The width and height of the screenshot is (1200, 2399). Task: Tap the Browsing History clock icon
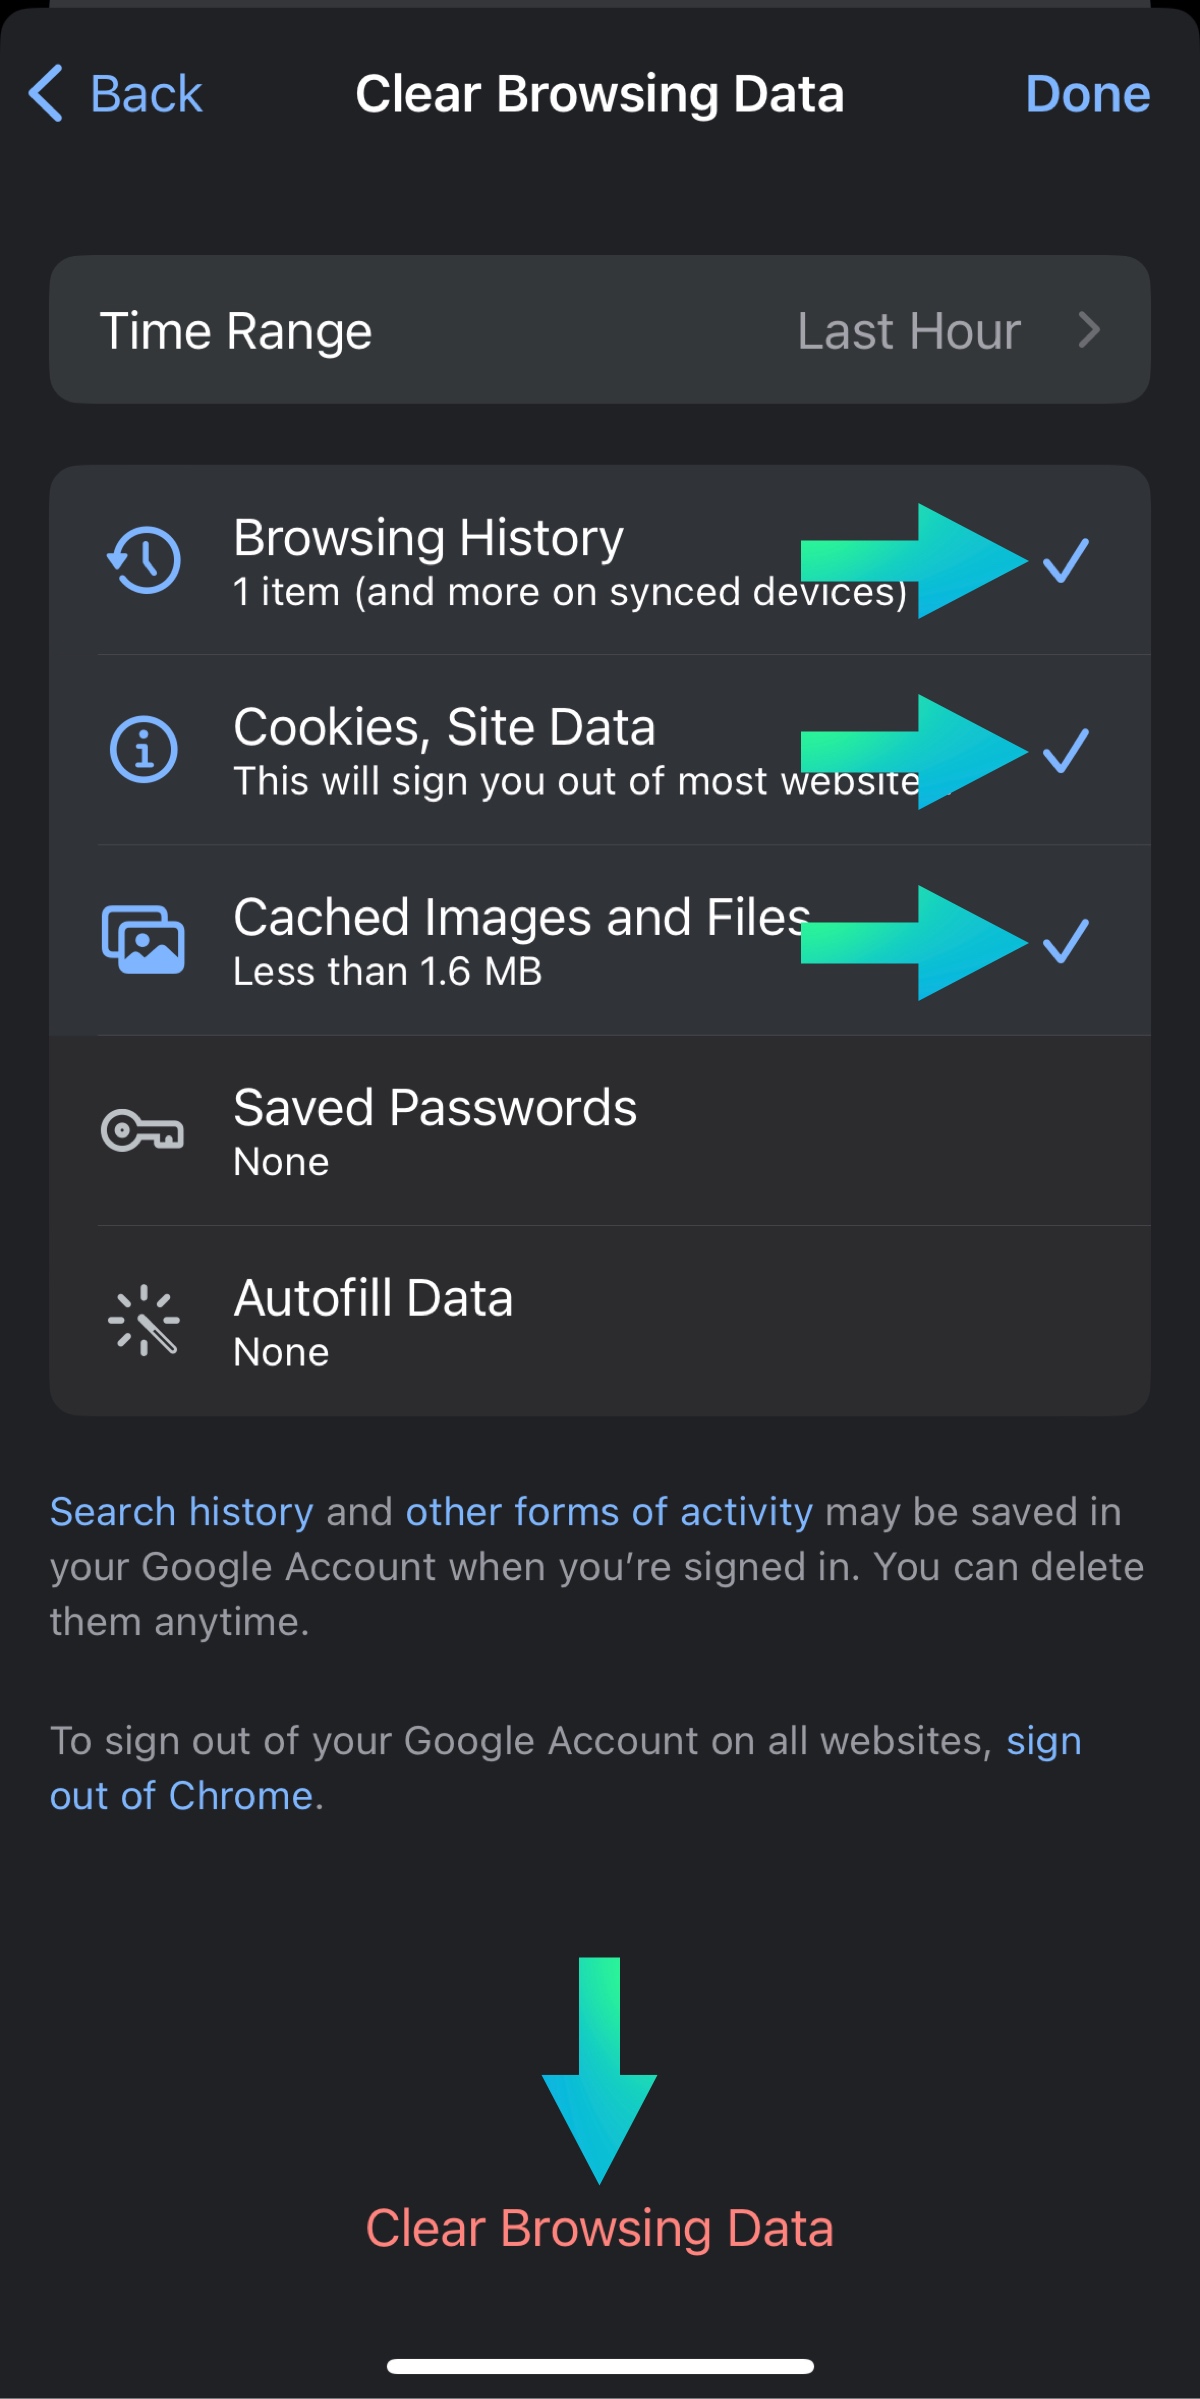coord(144,560)
